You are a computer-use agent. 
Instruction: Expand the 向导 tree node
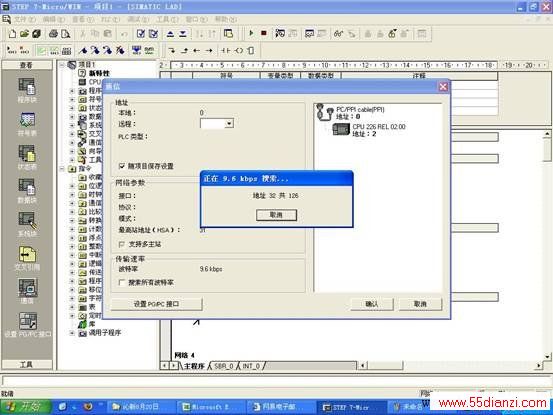pyautogui.click(x=72, y=151)
